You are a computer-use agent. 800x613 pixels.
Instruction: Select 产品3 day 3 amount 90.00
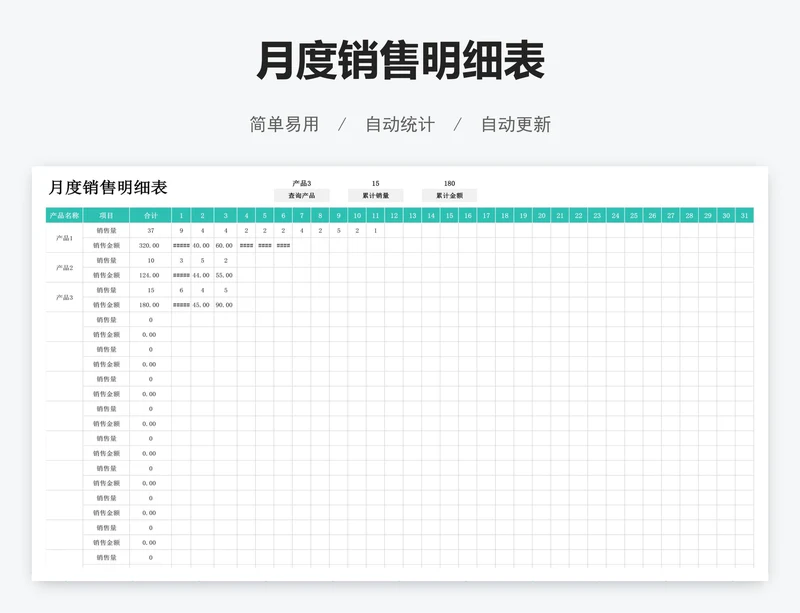(x=226, y=305)
